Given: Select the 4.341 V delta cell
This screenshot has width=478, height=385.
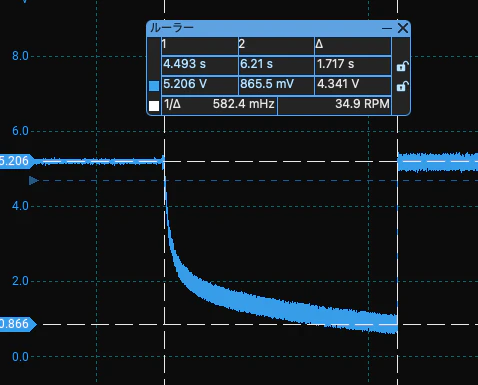Looking at the screenshot, I should (353, 85).
